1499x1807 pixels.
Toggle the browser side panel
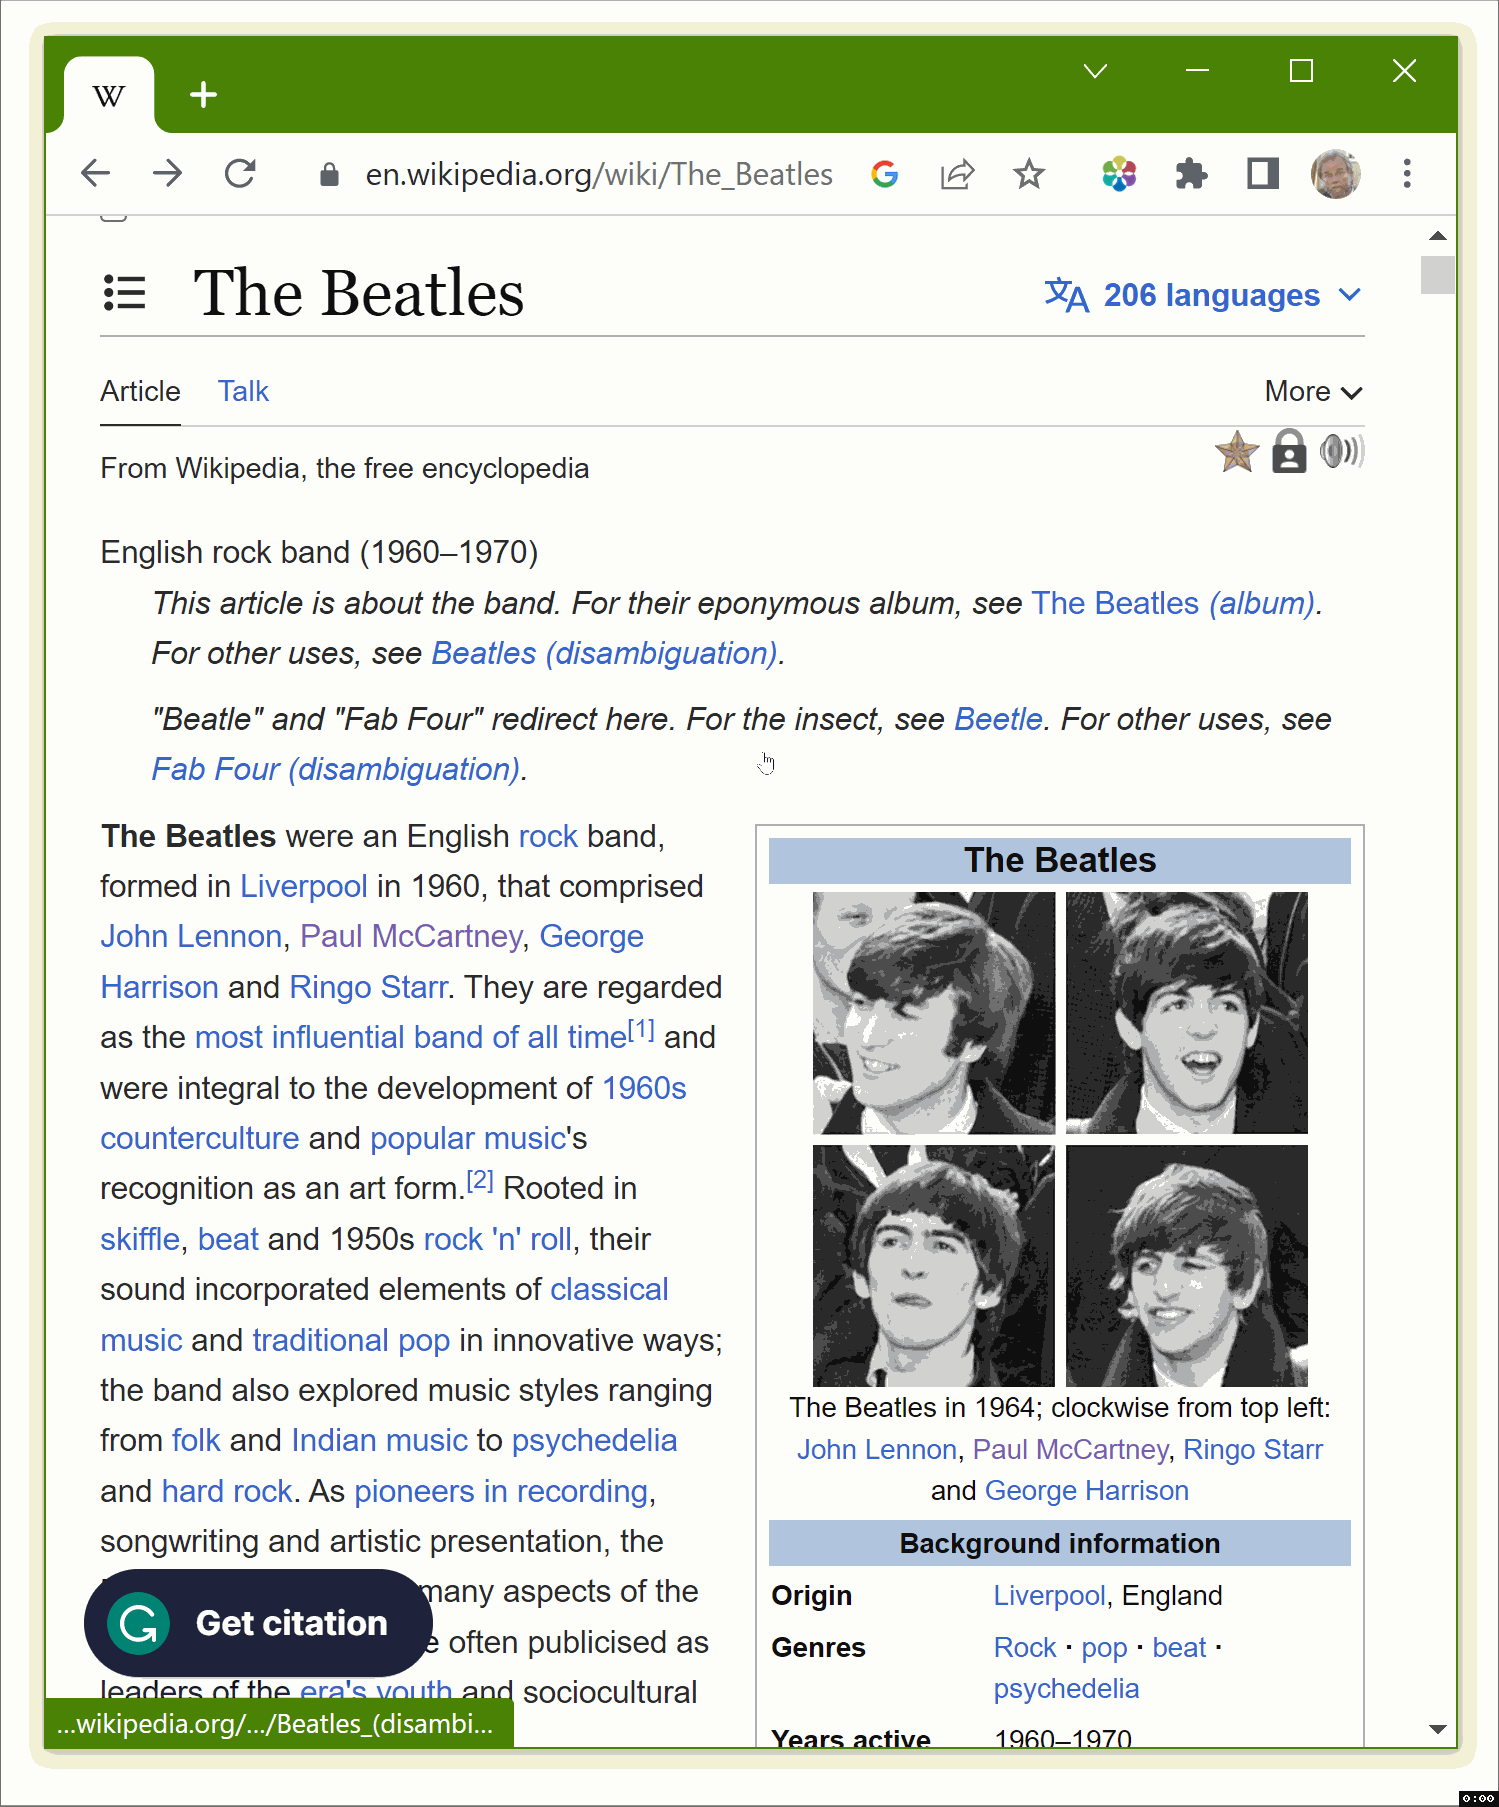click(1262, 174)
